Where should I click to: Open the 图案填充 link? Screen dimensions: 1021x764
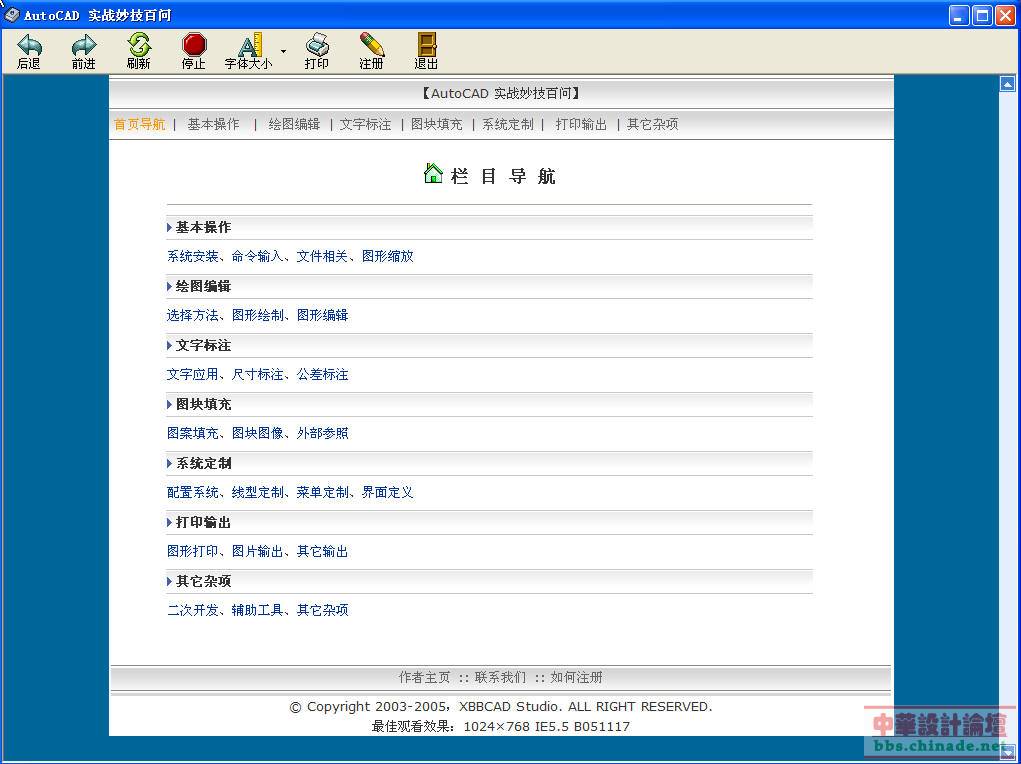click(x=193, y=433)
